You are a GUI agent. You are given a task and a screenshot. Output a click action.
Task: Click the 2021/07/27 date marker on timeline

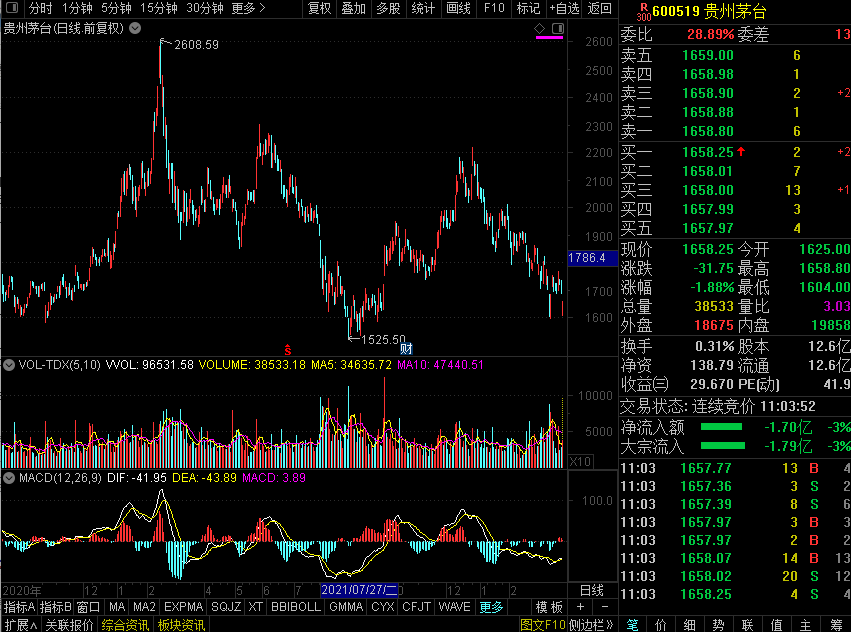(360, 590)
